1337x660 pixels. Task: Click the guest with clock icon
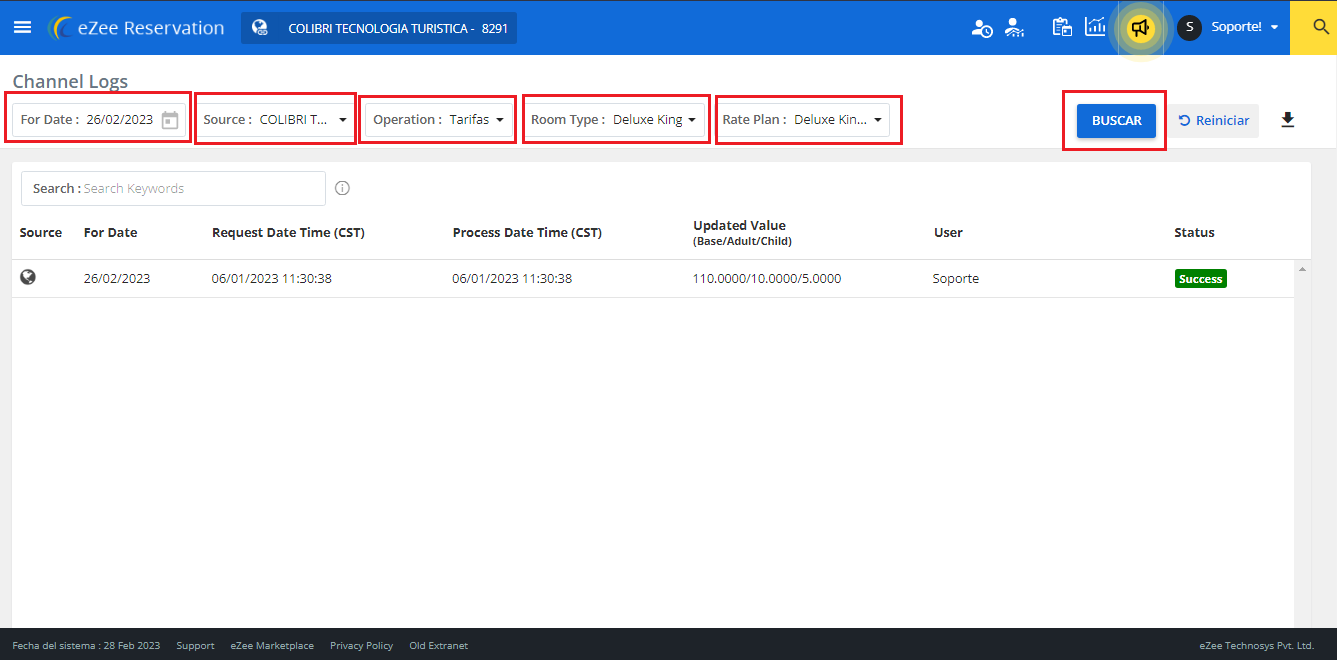[x=982, y=28]
